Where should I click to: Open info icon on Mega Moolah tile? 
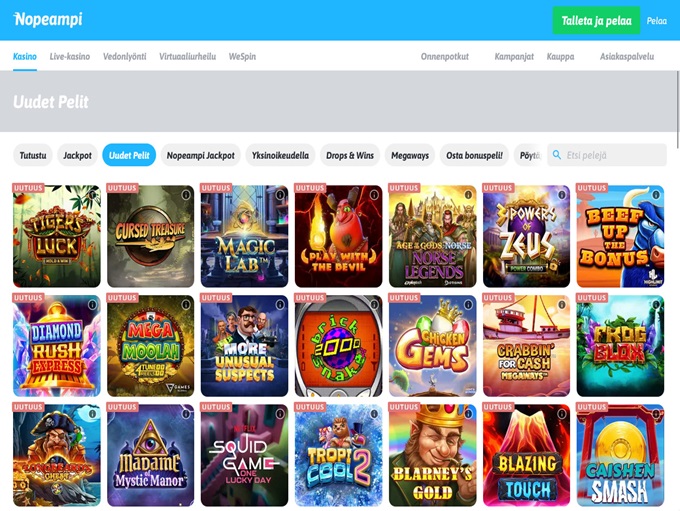coord(186,305)
